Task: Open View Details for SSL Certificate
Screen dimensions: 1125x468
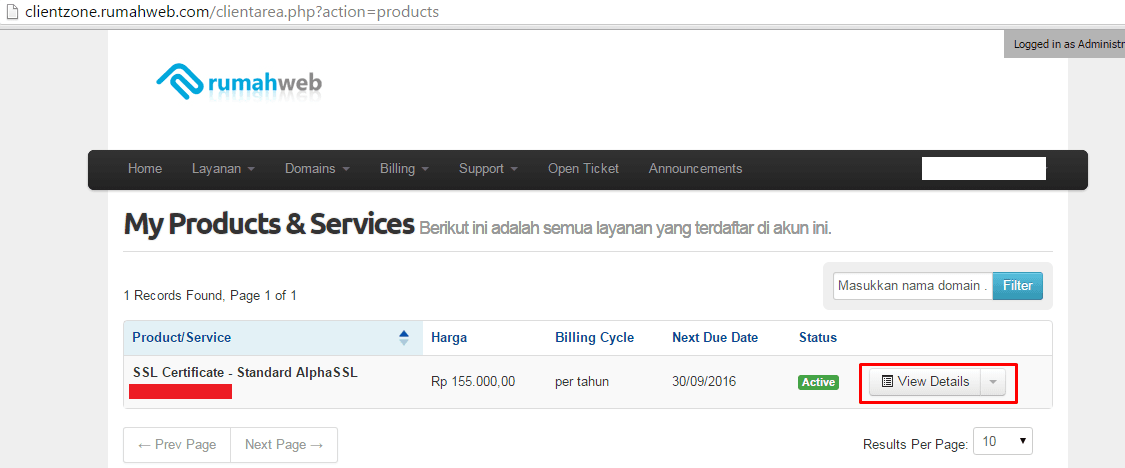Action: point(925,382)
